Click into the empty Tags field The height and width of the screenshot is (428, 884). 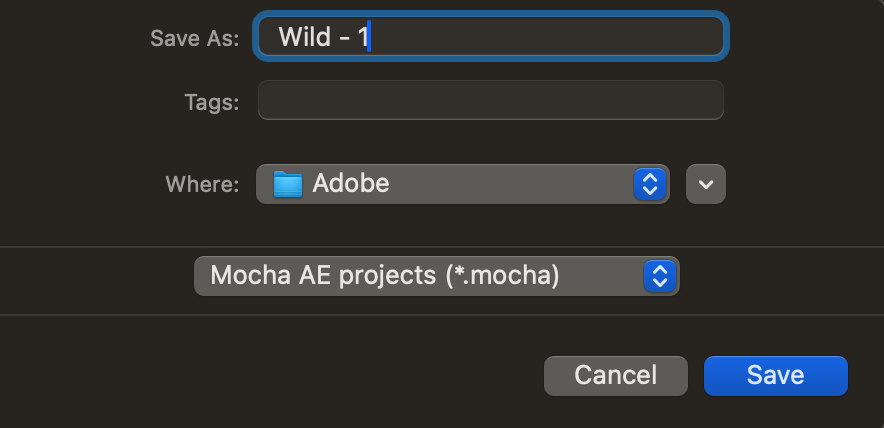pos(490,101)
